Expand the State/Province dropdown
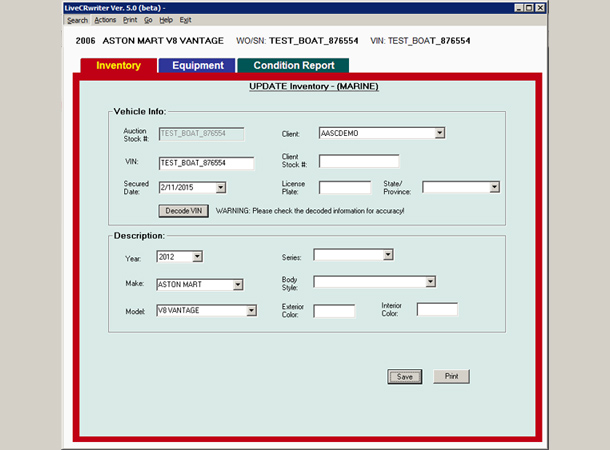610x450 pixels. [494, 187]
